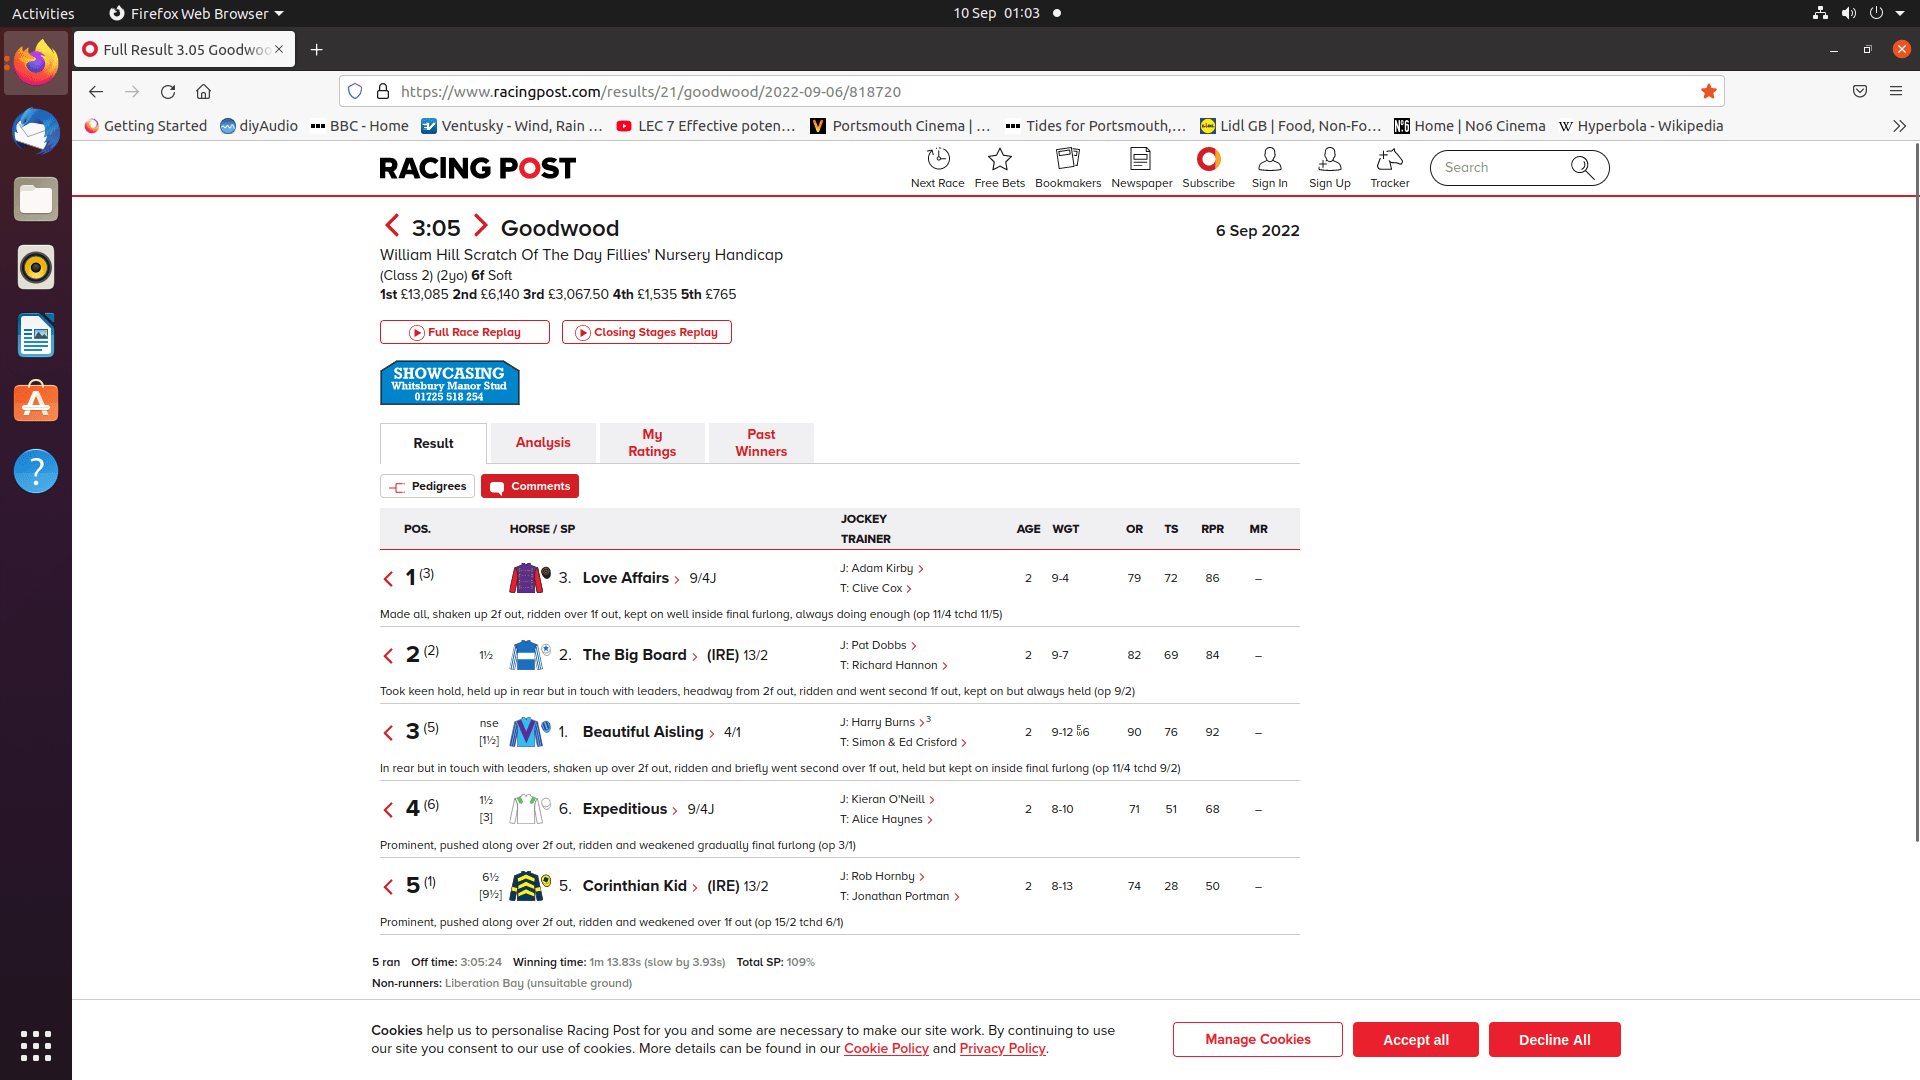Screen dimensions: 1920x1080
Task: Toggle Comments display
Action: tap(530, 486)
